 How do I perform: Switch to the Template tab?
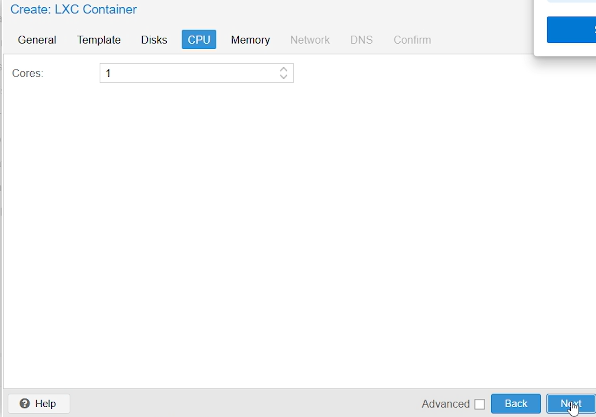(x=99, y=40)
